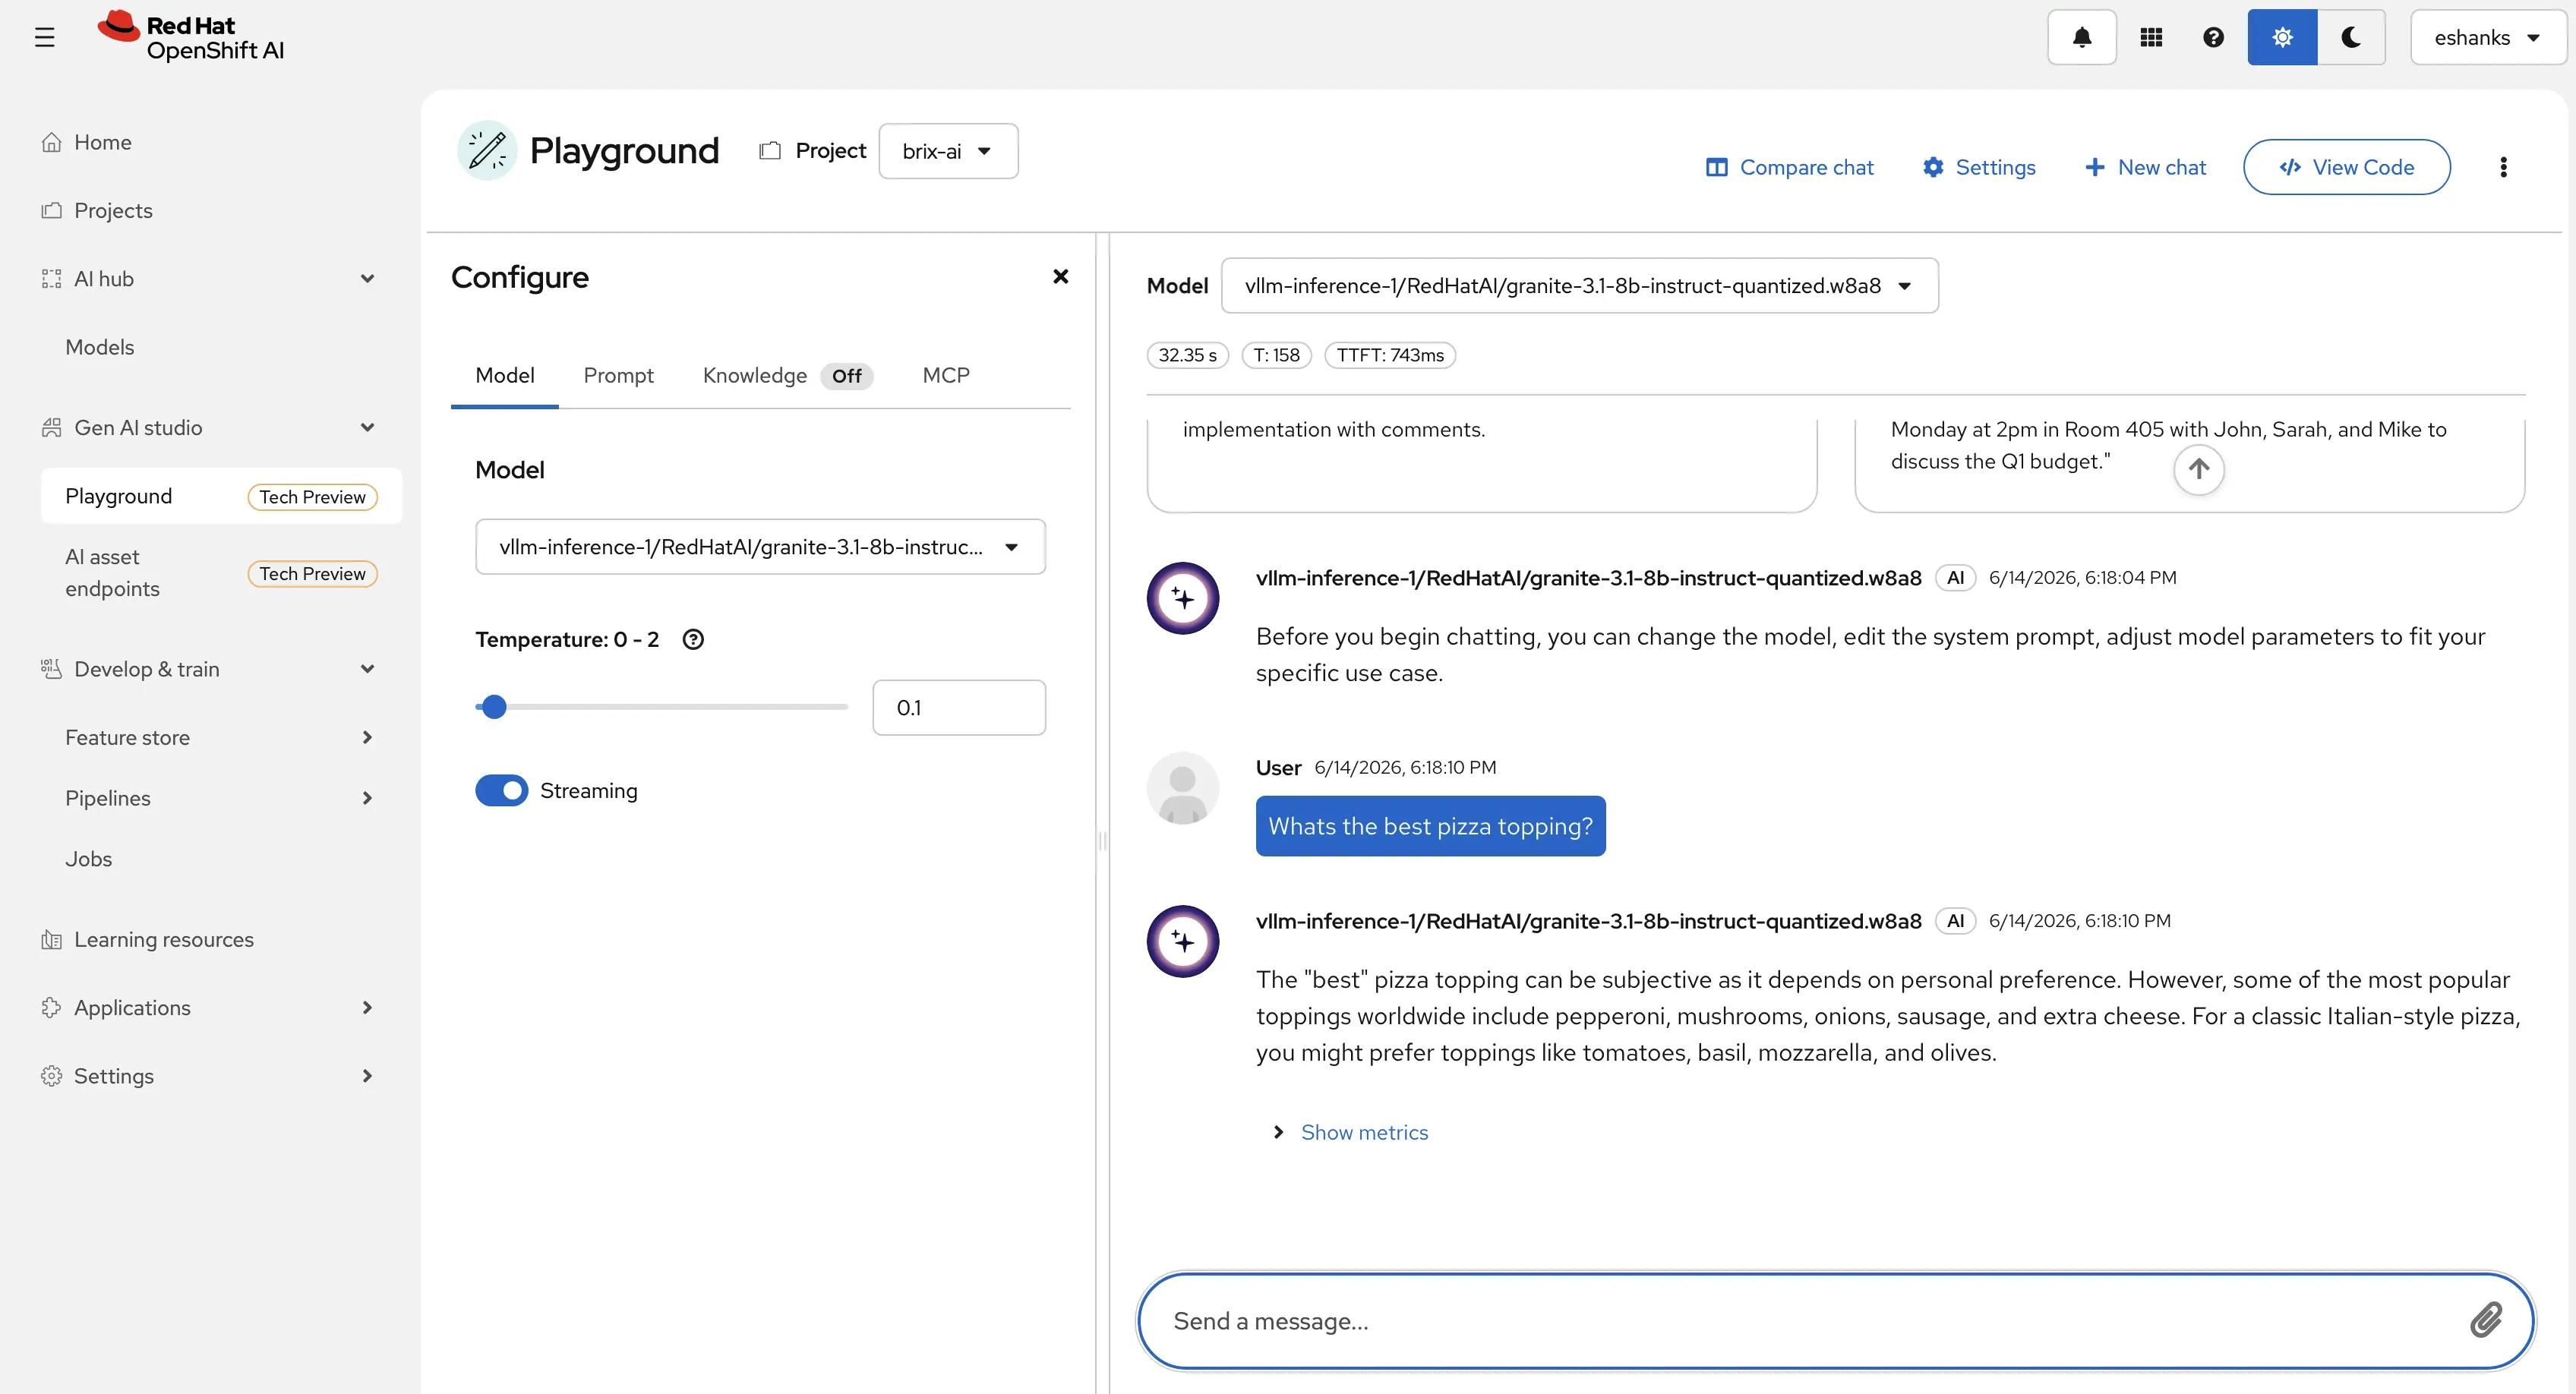2576x1394 pixels.
Task: Click the Temperature slider handle
Action: (494, 707)
